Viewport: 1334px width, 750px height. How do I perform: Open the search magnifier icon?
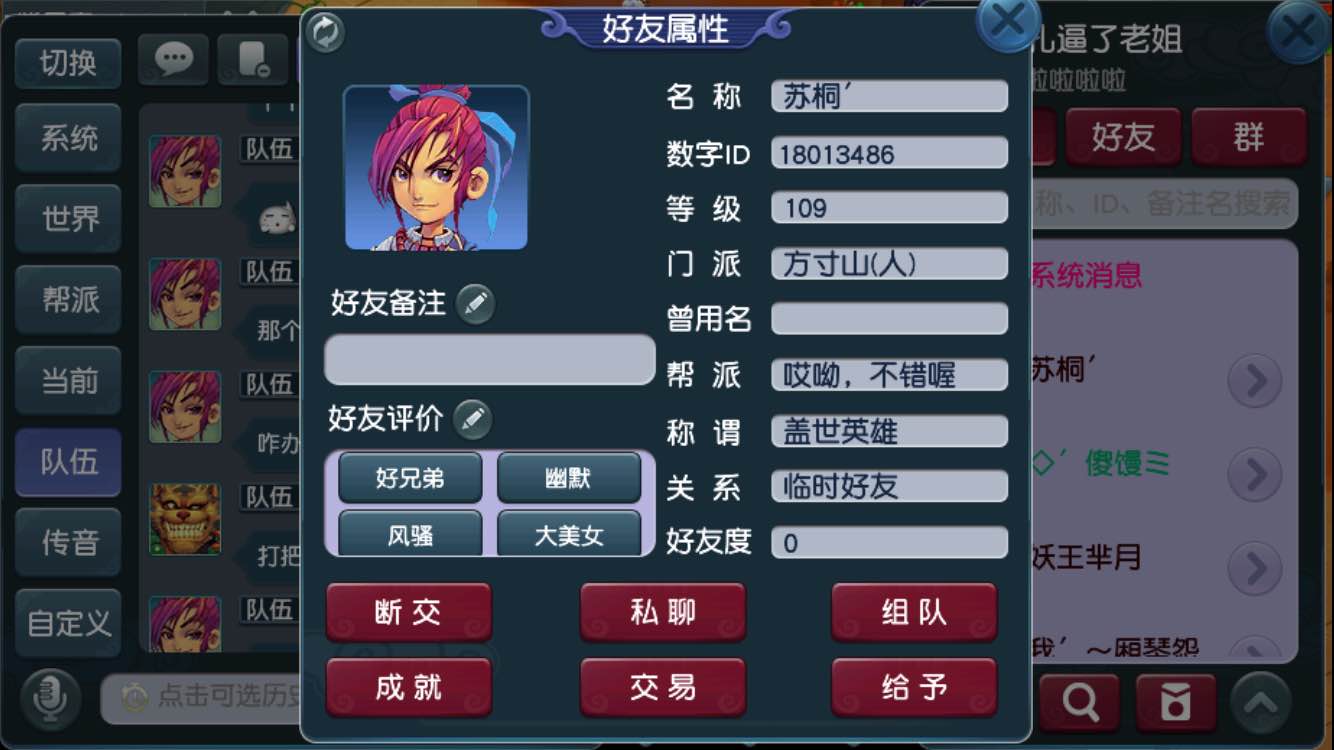tap(1079, 702)
